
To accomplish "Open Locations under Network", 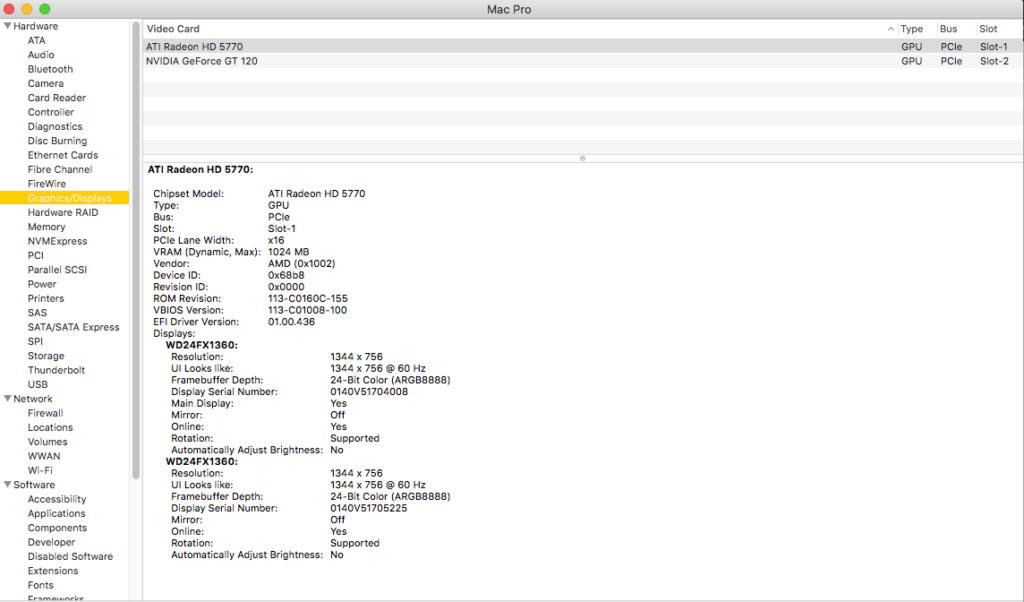I will click(50, 428).
